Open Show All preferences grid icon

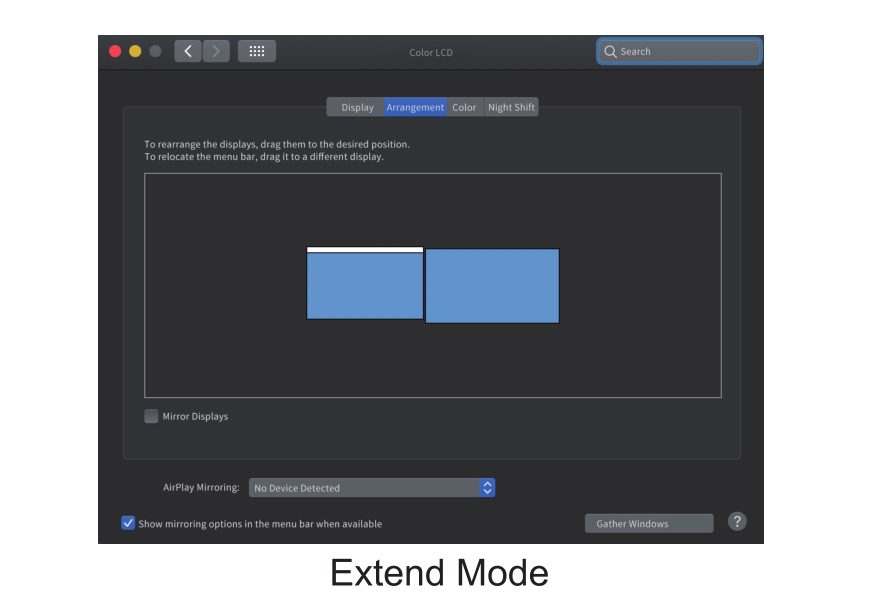(x=256, y=51)
